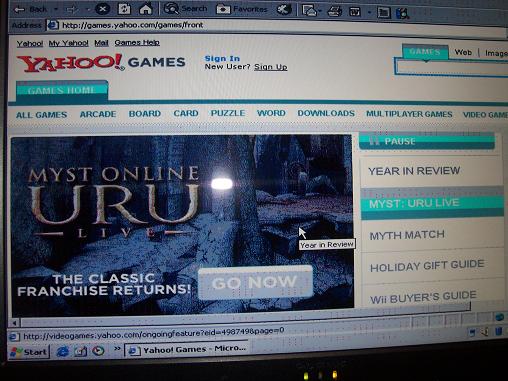Open the Games Help link
Image resolution: width=508 pixels, height=381 pixels.
[x=137, y=42]
